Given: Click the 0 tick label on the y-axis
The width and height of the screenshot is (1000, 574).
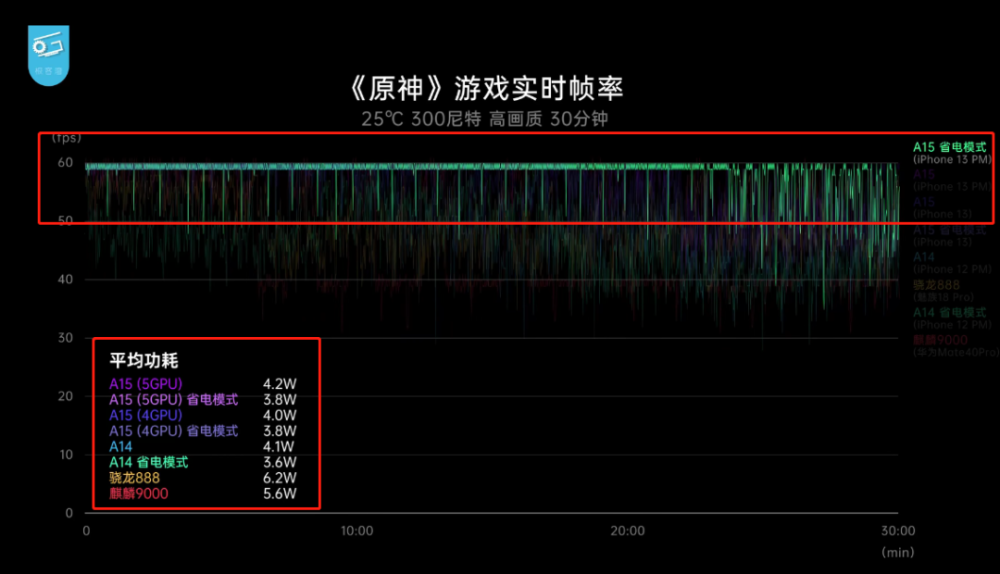Looking at the screenshot, I should pyautogui.click(x=69, y=513).
